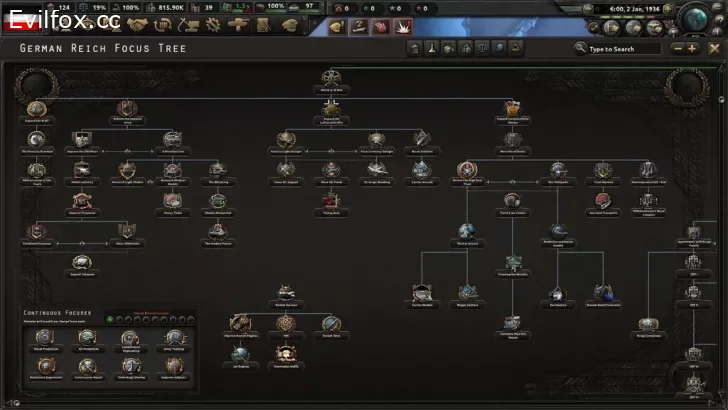The height and width of the screenshot is (410, 728).
Task: Click the topmost root focus of the tree
Action: pyautogui.click(x=331, y=78)
